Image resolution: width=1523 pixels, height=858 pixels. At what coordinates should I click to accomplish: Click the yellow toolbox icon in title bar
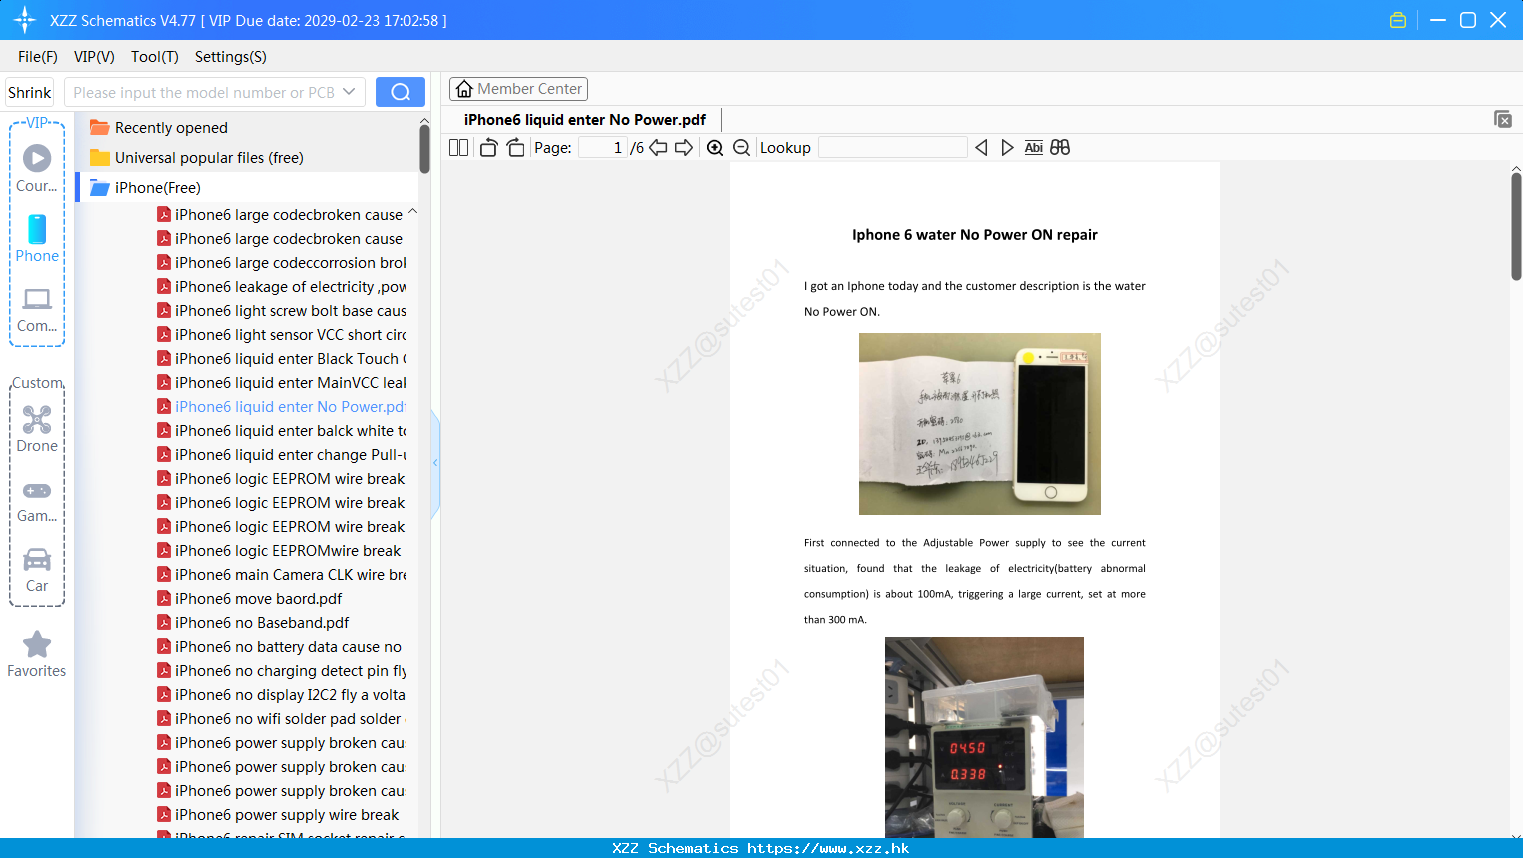pos(1398,20)
